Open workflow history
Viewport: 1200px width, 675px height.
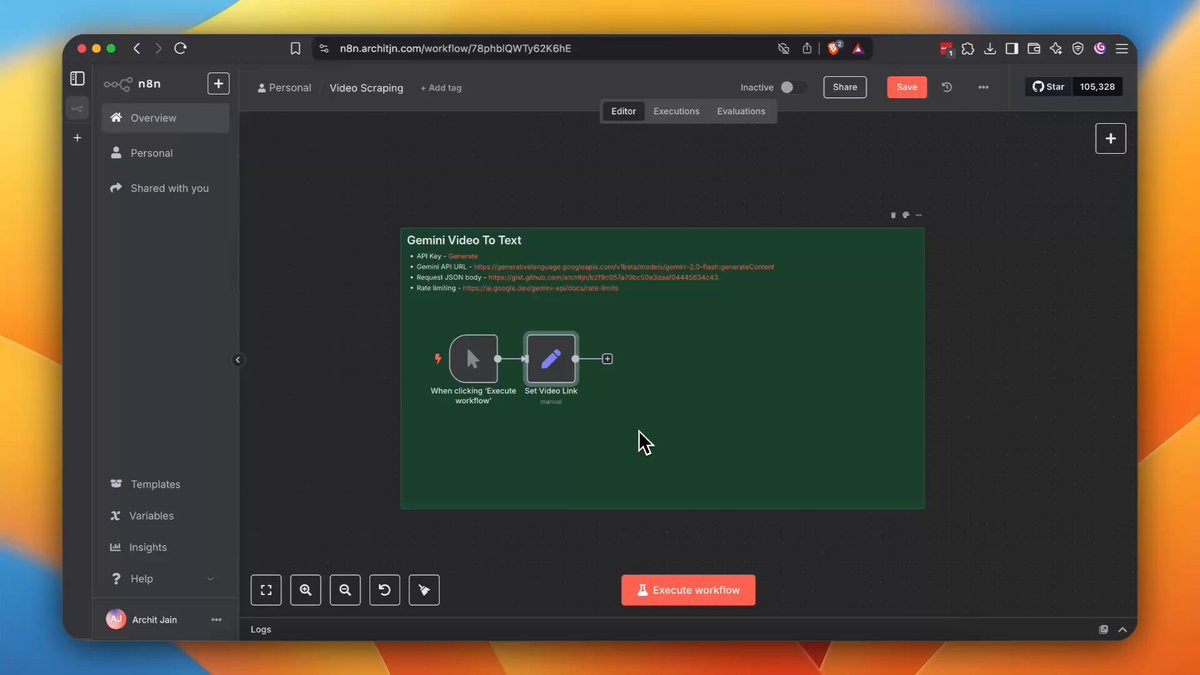(x=947, y=87)
